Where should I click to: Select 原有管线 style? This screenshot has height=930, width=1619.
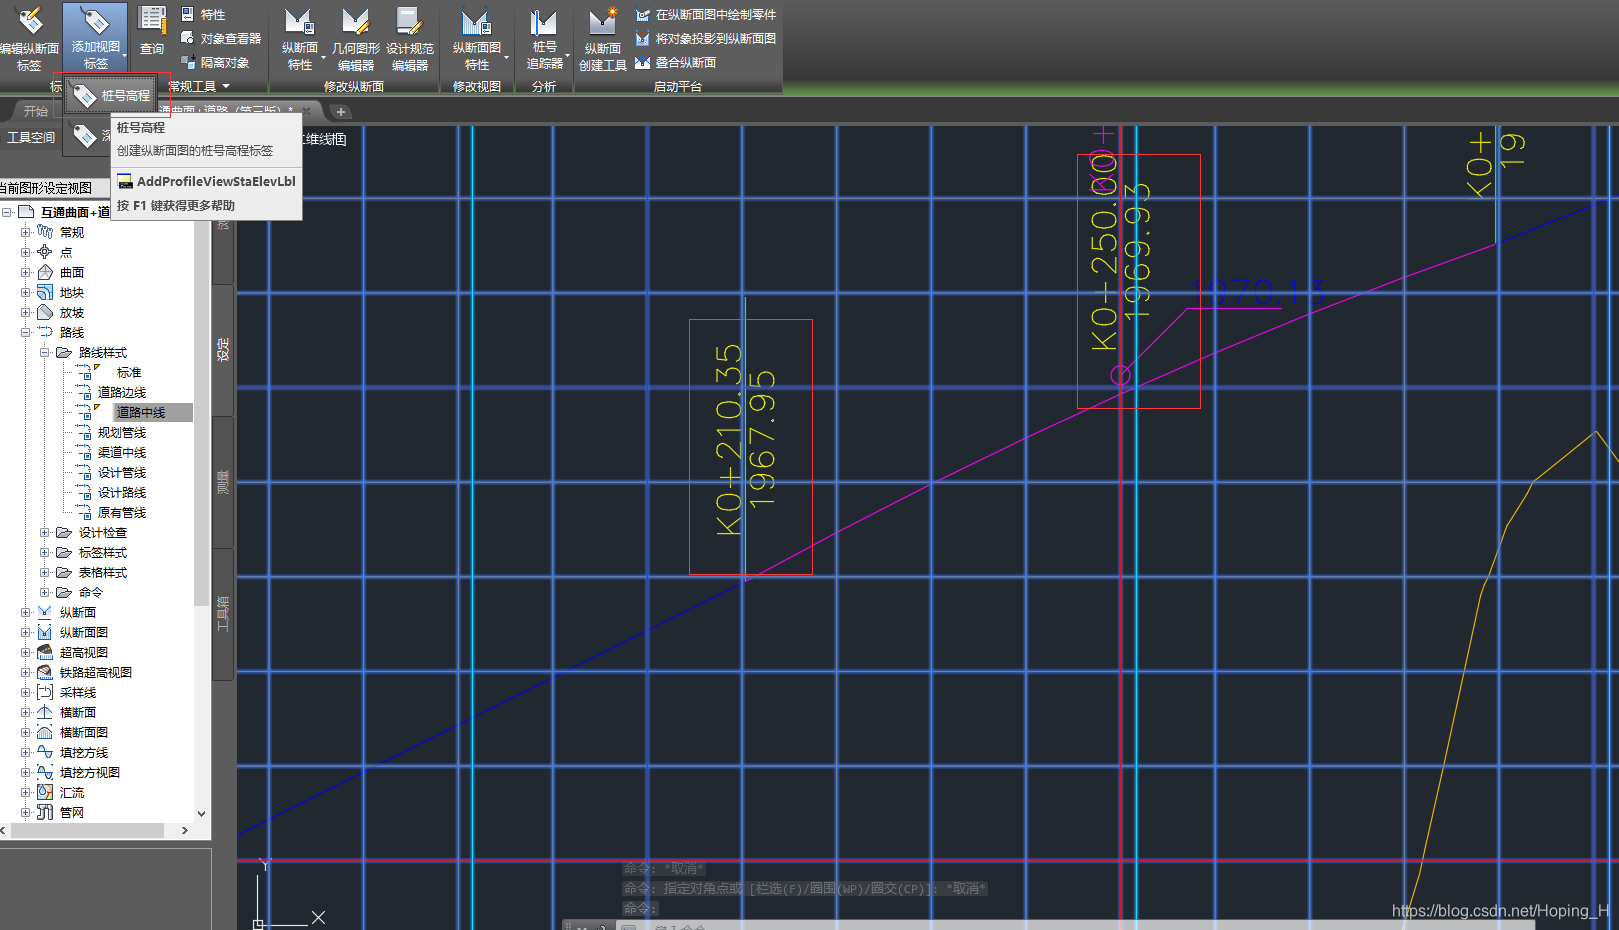(x=122, y=512)
